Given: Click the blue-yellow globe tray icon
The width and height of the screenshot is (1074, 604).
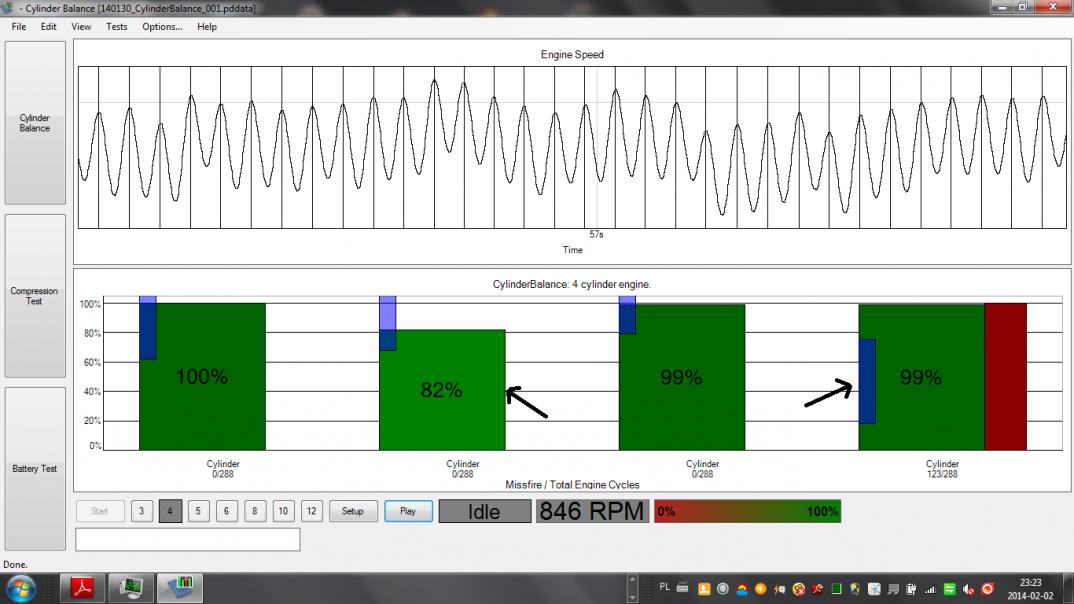Looking at the screenshot, I should coord(855,589).
